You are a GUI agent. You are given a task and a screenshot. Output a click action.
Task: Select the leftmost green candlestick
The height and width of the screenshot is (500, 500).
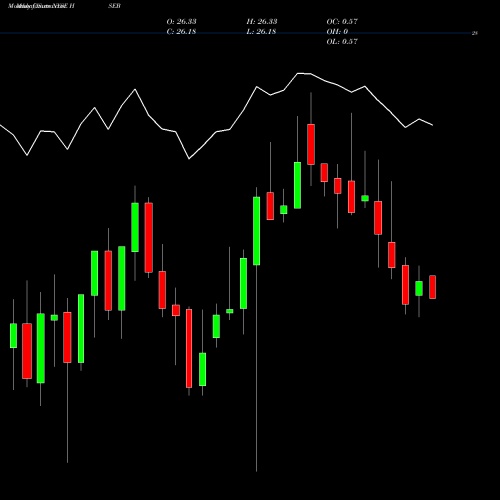13,336
